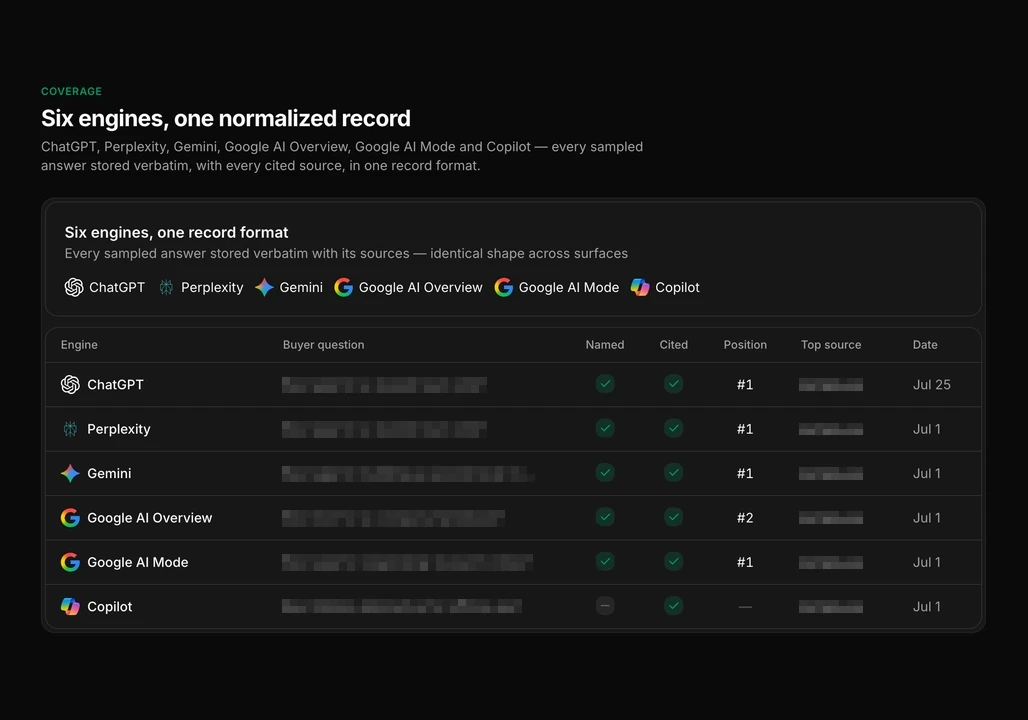1028x720 pixels.
Task: Click the Copilot label in the legend
Action: (x=677, y=288)
